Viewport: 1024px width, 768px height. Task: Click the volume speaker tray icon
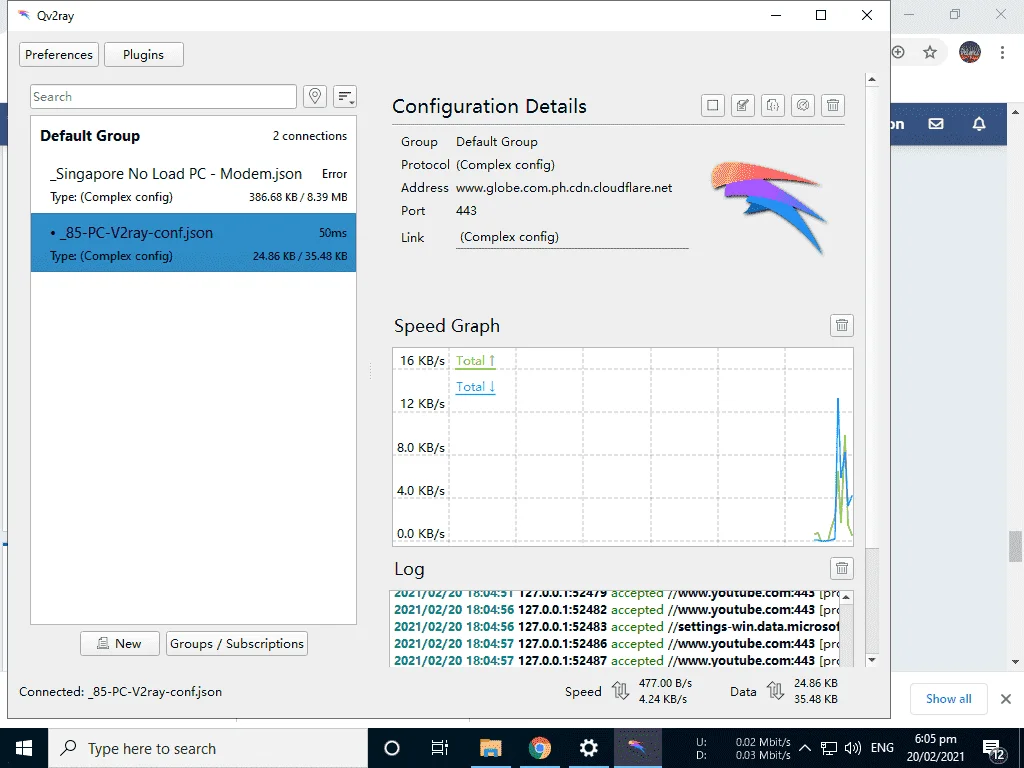pos(852,748)
